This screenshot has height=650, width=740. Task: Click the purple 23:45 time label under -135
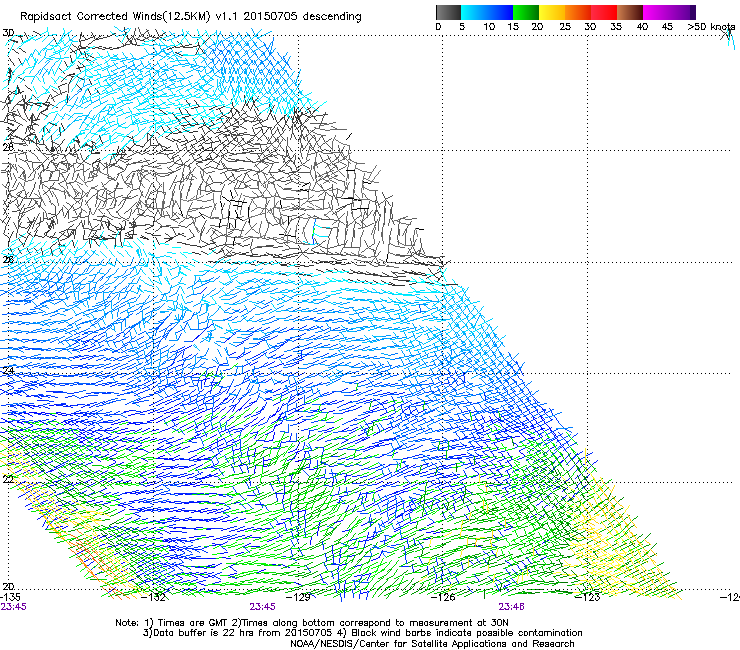point(13,607)
